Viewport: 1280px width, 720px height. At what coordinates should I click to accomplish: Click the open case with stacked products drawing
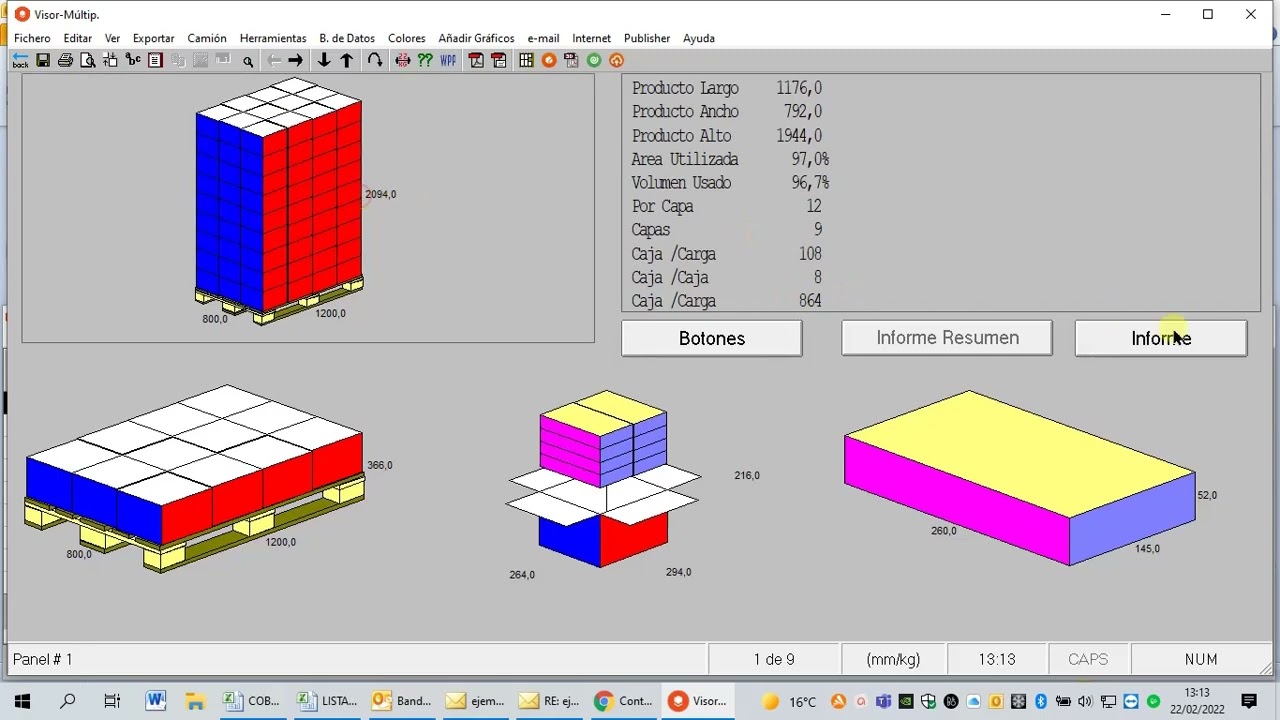(603, 478)
